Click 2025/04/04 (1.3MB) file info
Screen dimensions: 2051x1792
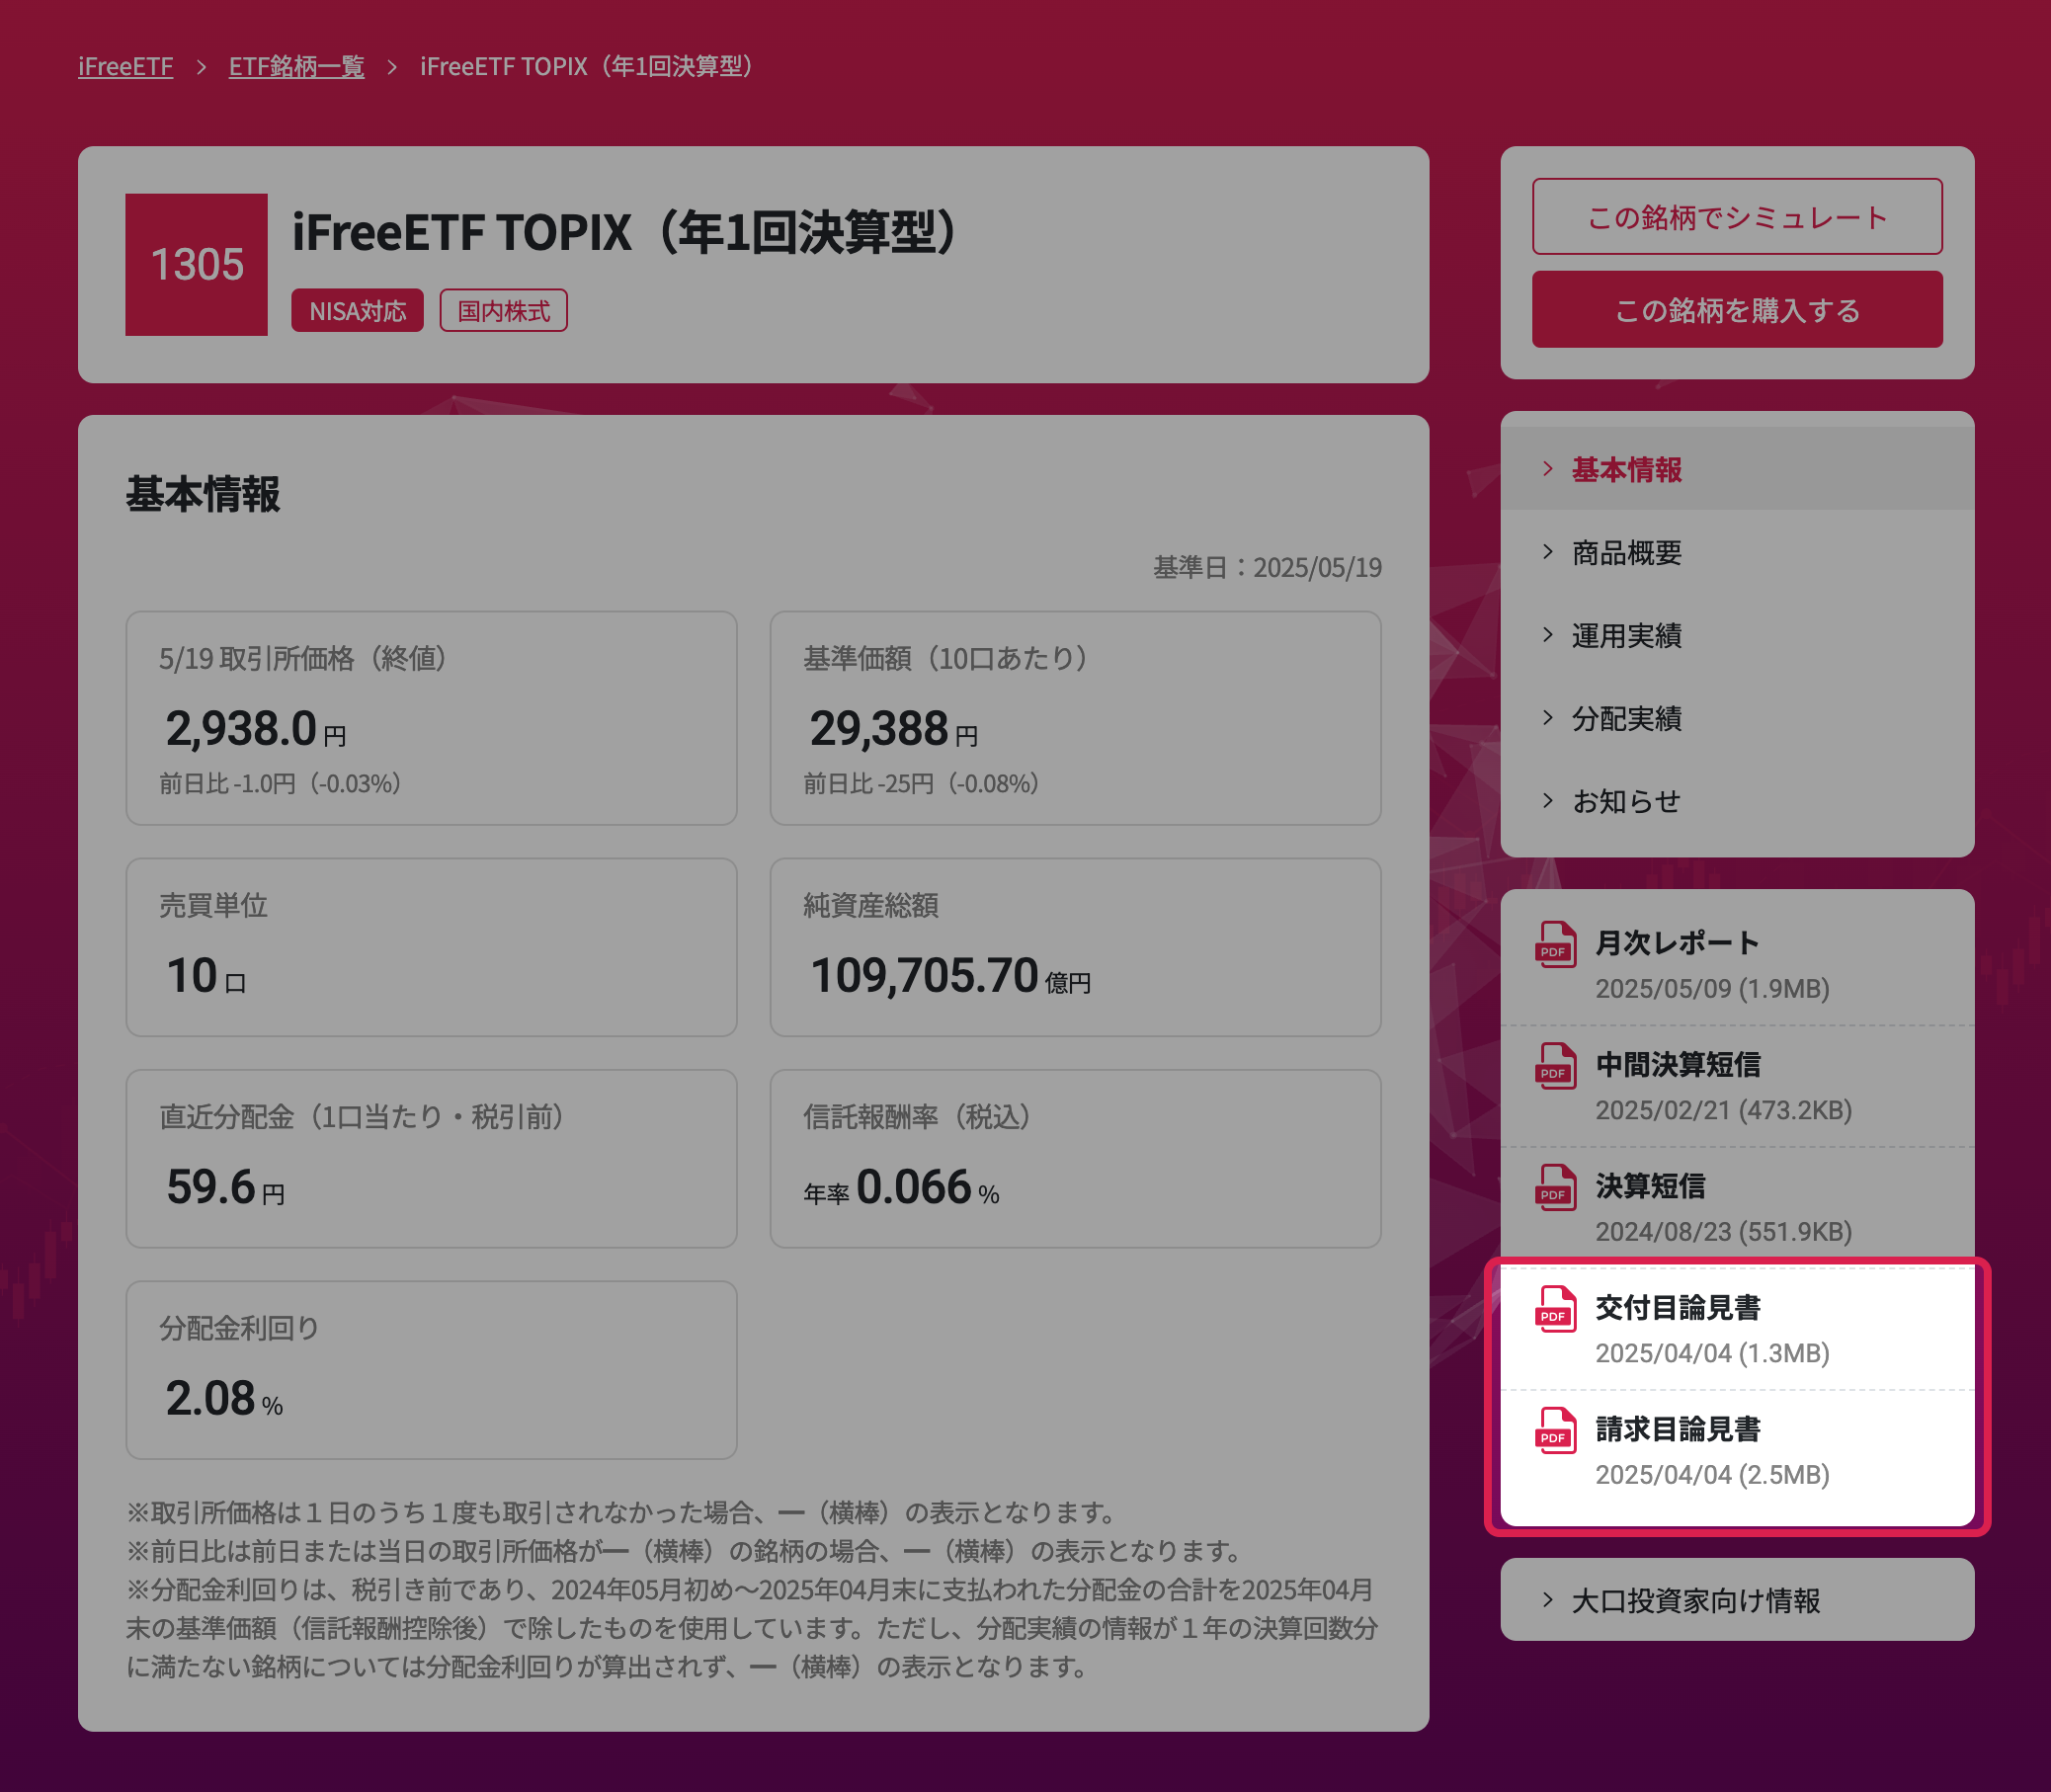(1712, 1353)
